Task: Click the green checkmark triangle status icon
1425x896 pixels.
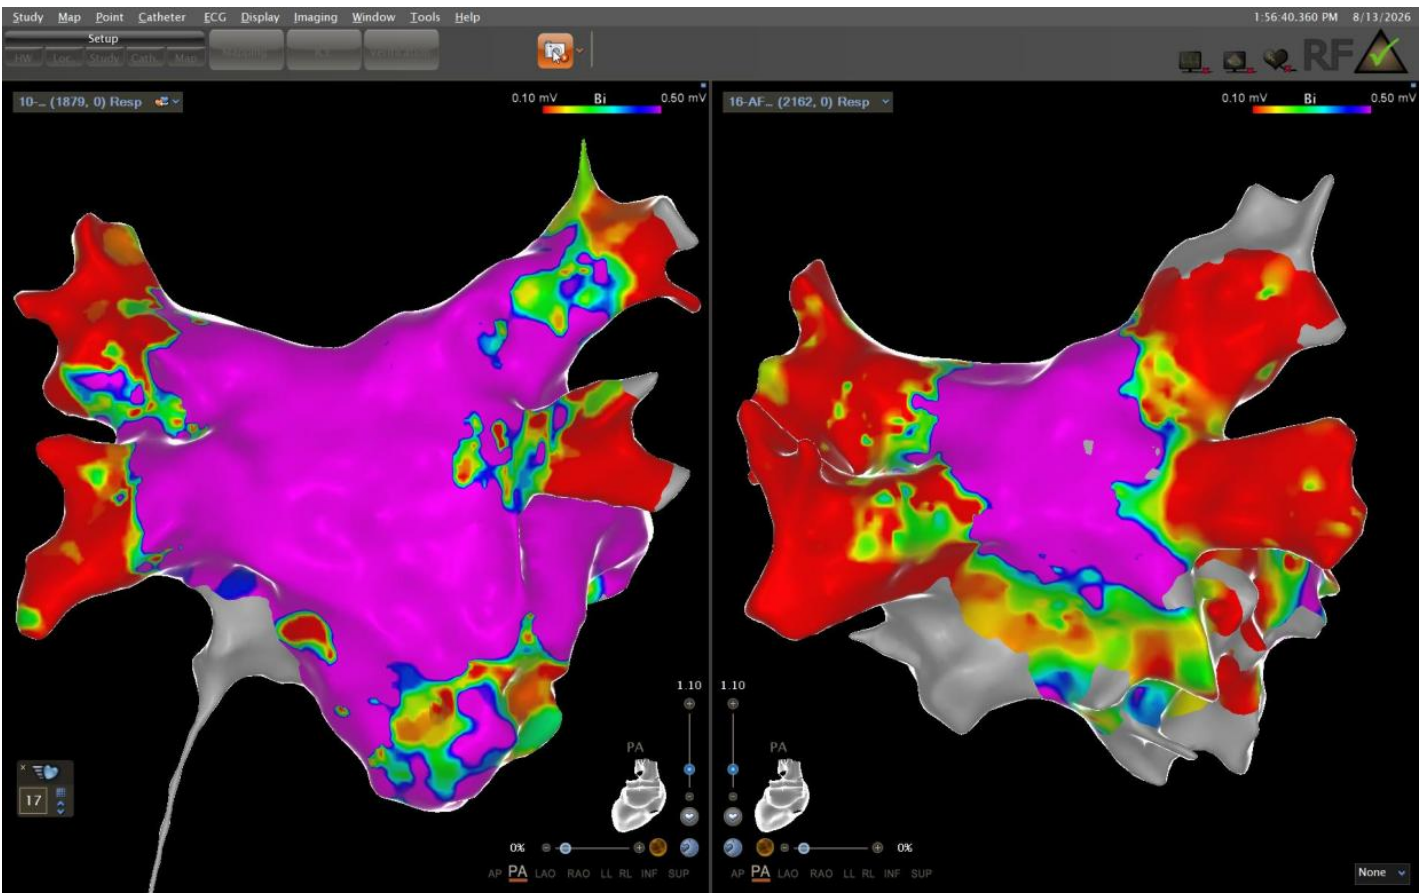Action: tap(1381, 54)
